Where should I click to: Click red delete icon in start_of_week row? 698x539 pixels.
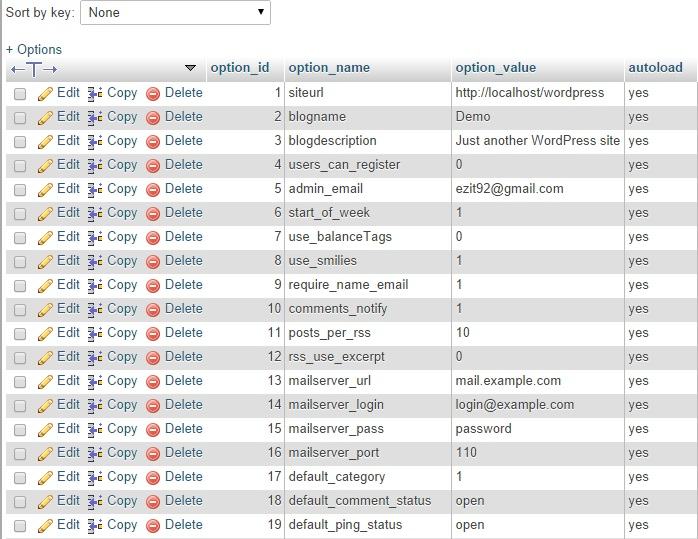(153, 214)
